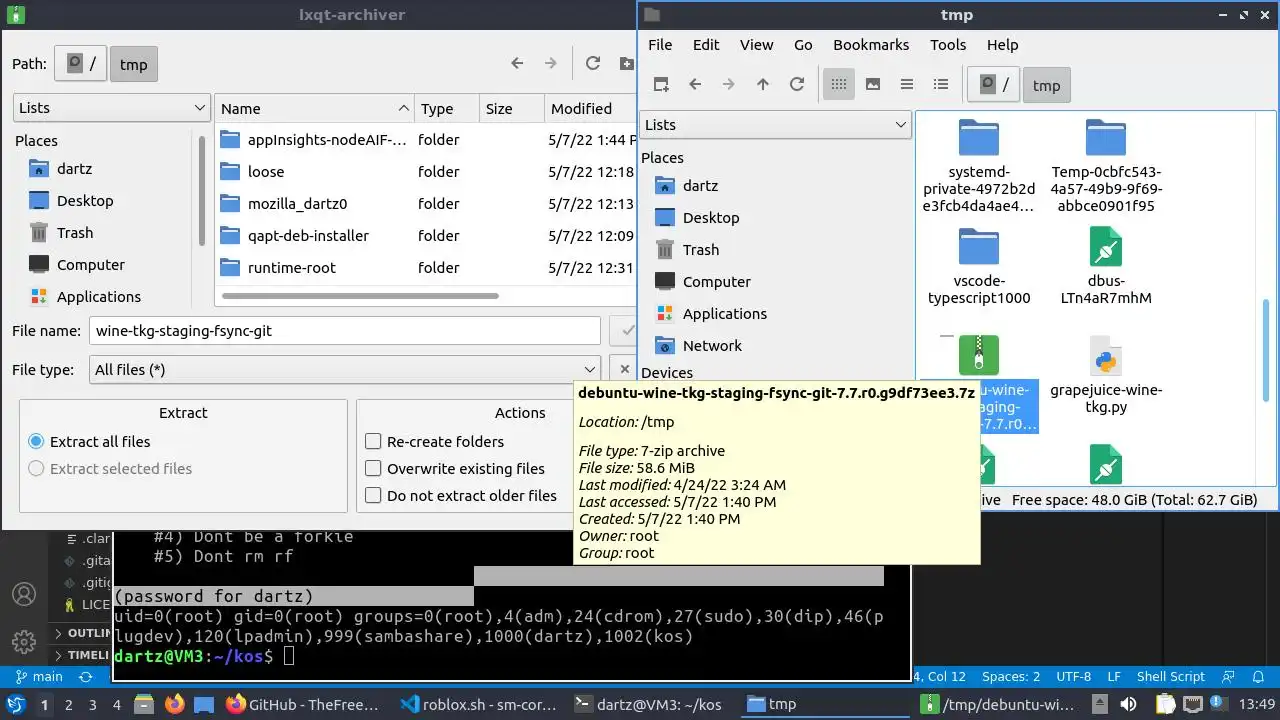Image resolution: width=1280 pixels, height=720 pixels.
Task: Click Places list scrollbar in archiver dialog
Action: pyautogui.click(x=202, y=190)
